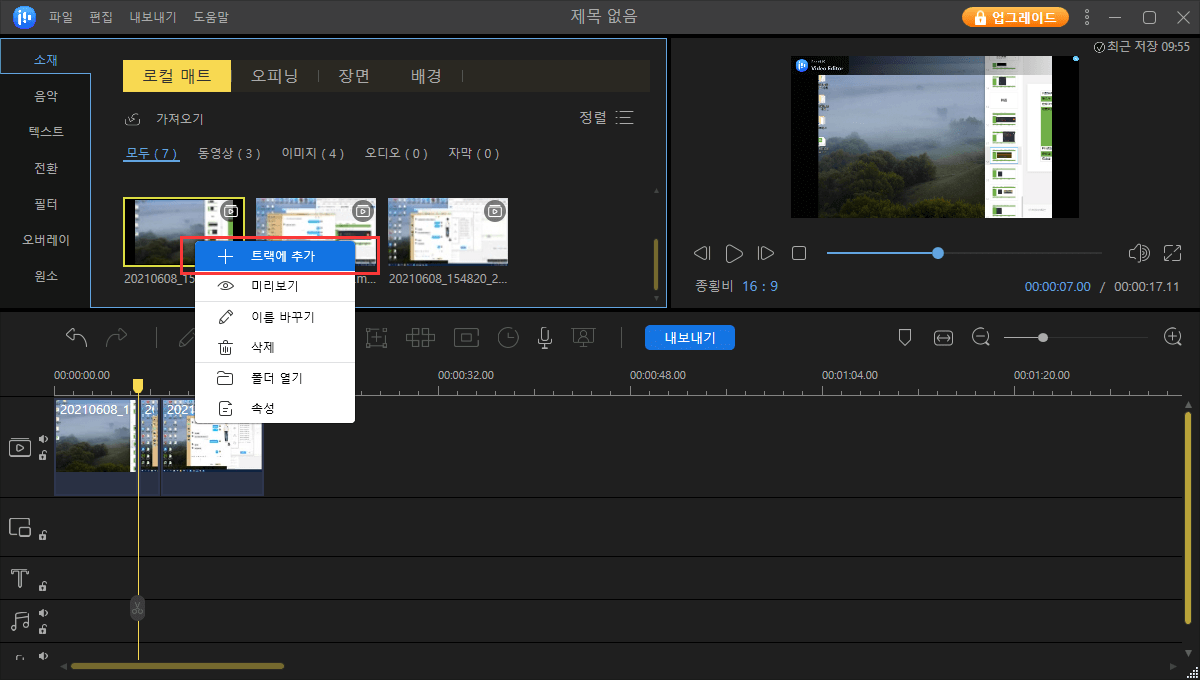Click the scissors split icon on the playhead

pos(137,607)
